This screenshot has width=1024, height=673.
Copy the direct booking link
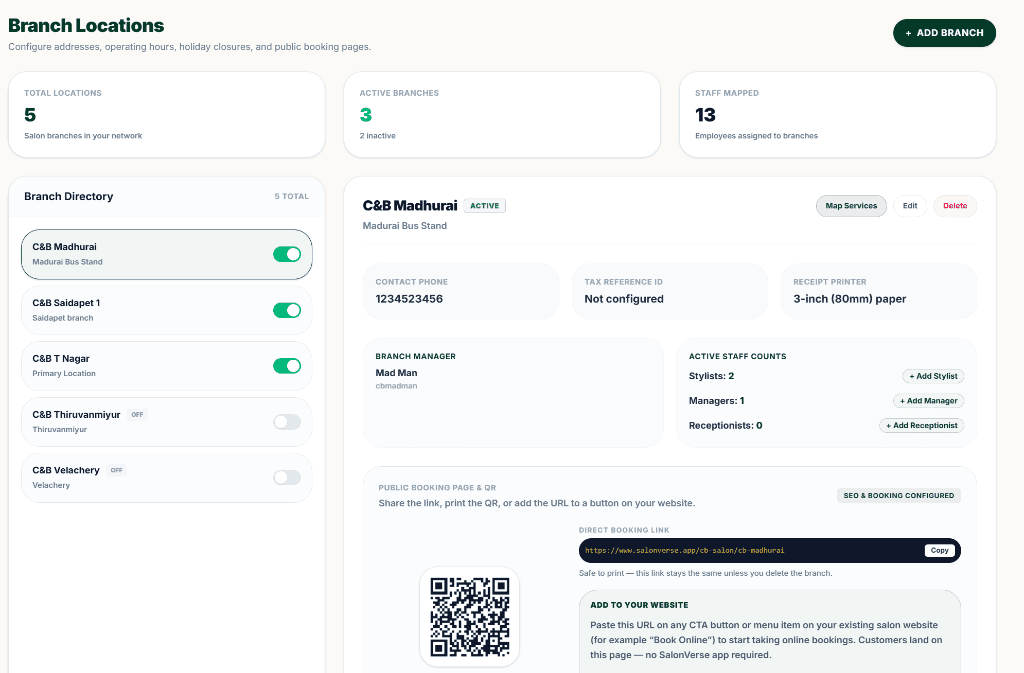click(939, 550)
